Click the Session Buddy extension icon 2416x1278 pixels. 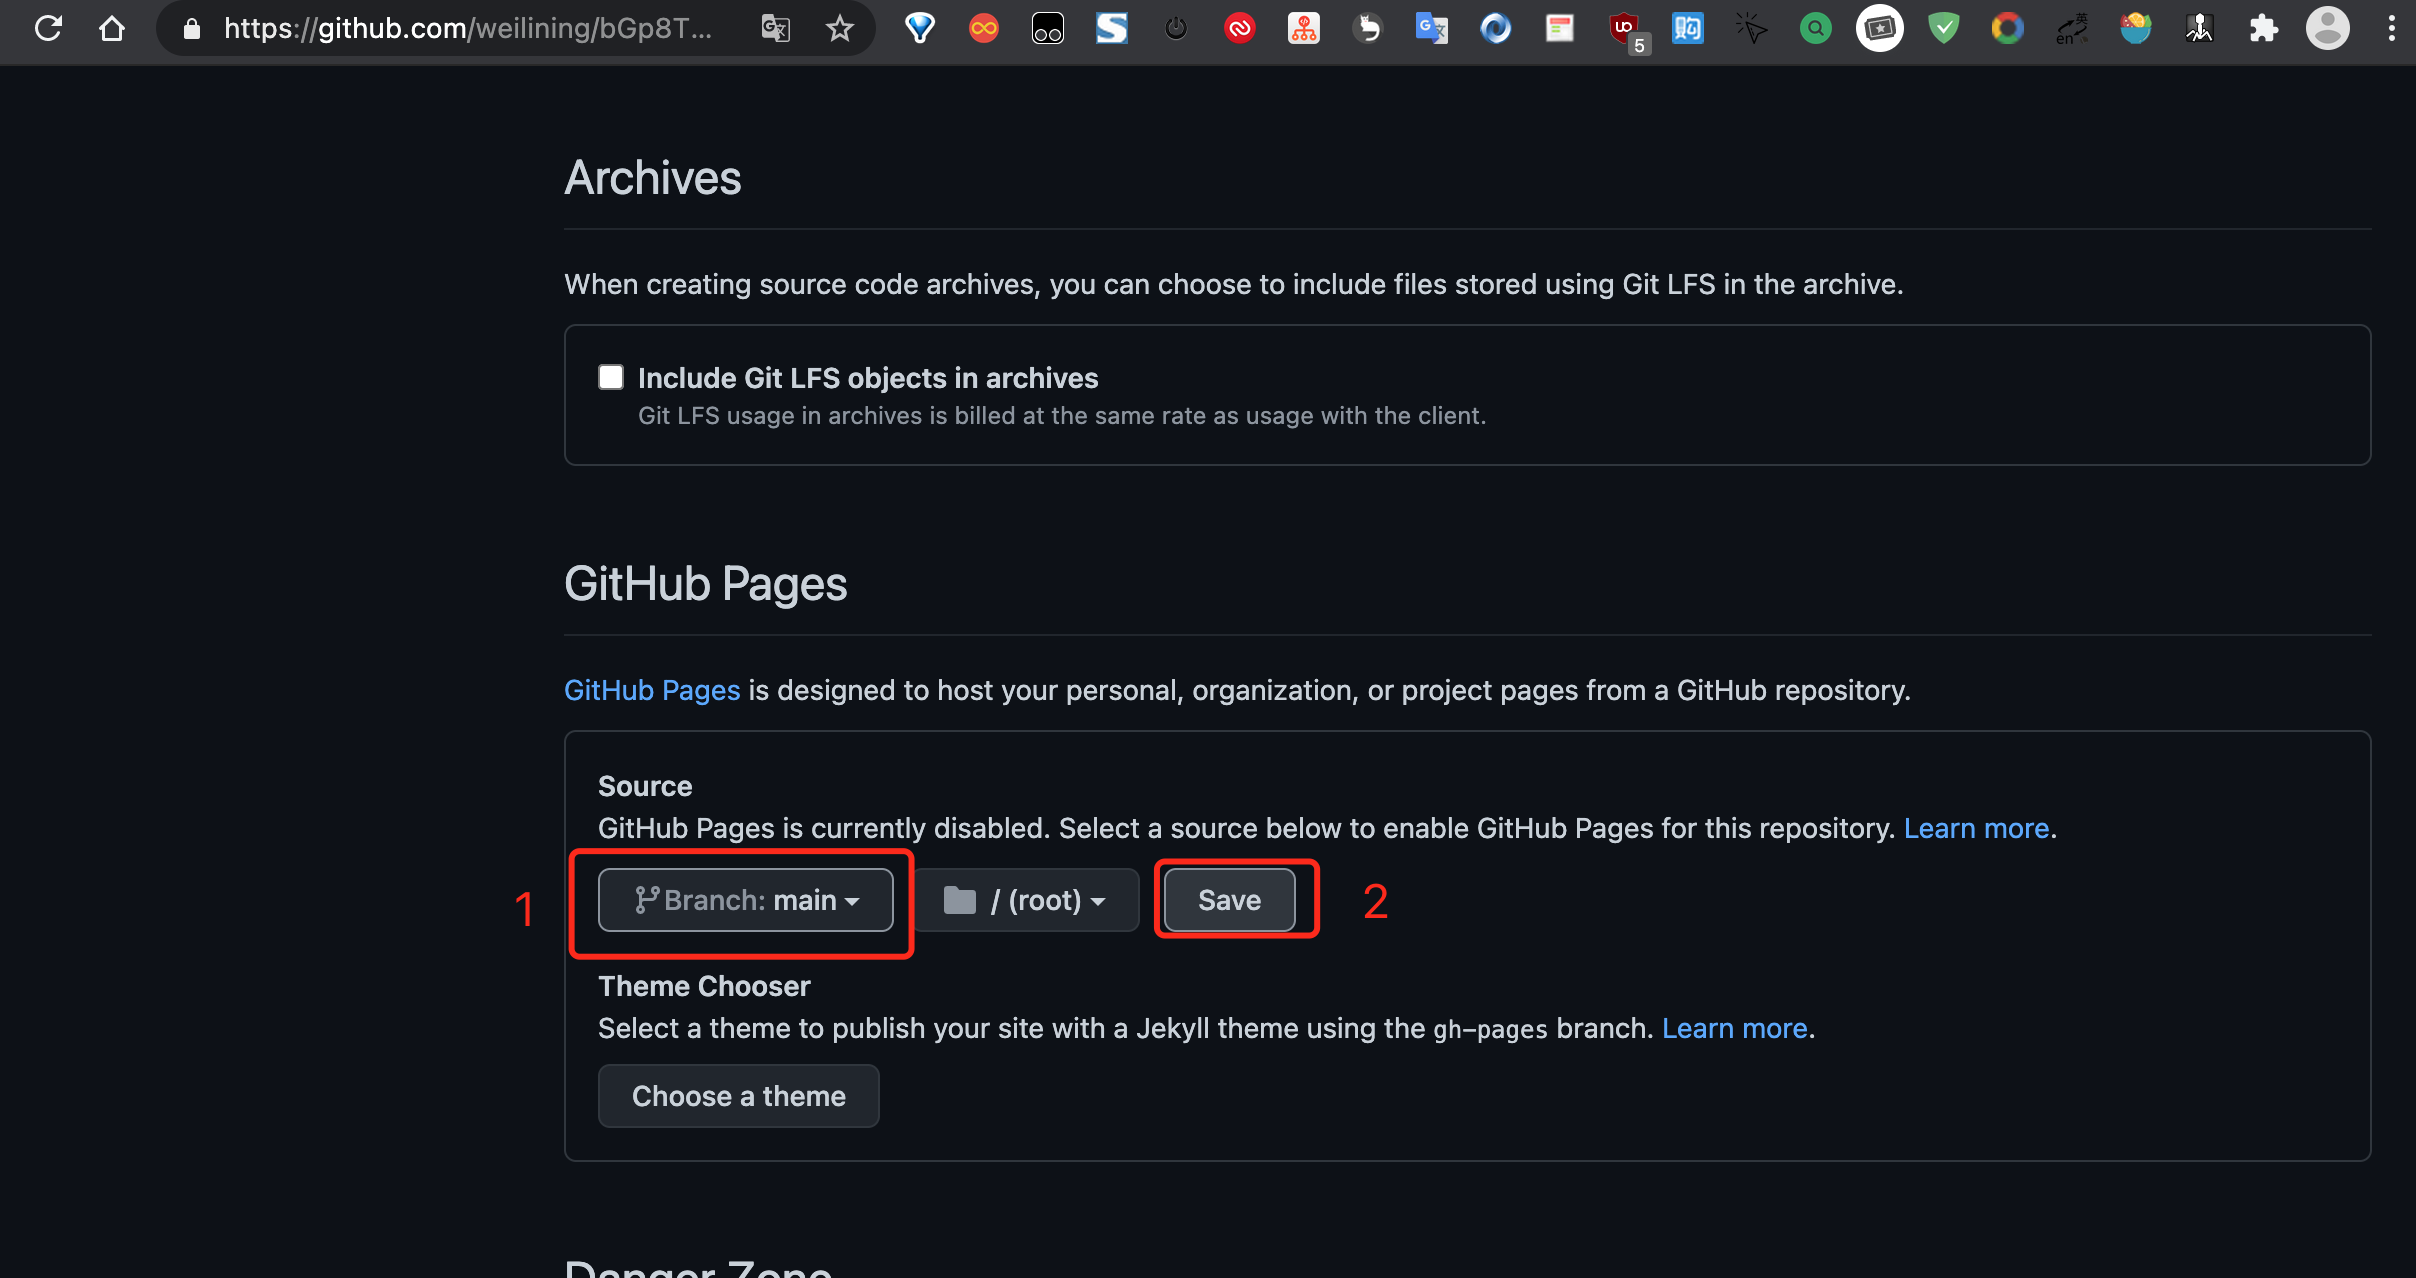[x=1113, y=28]
